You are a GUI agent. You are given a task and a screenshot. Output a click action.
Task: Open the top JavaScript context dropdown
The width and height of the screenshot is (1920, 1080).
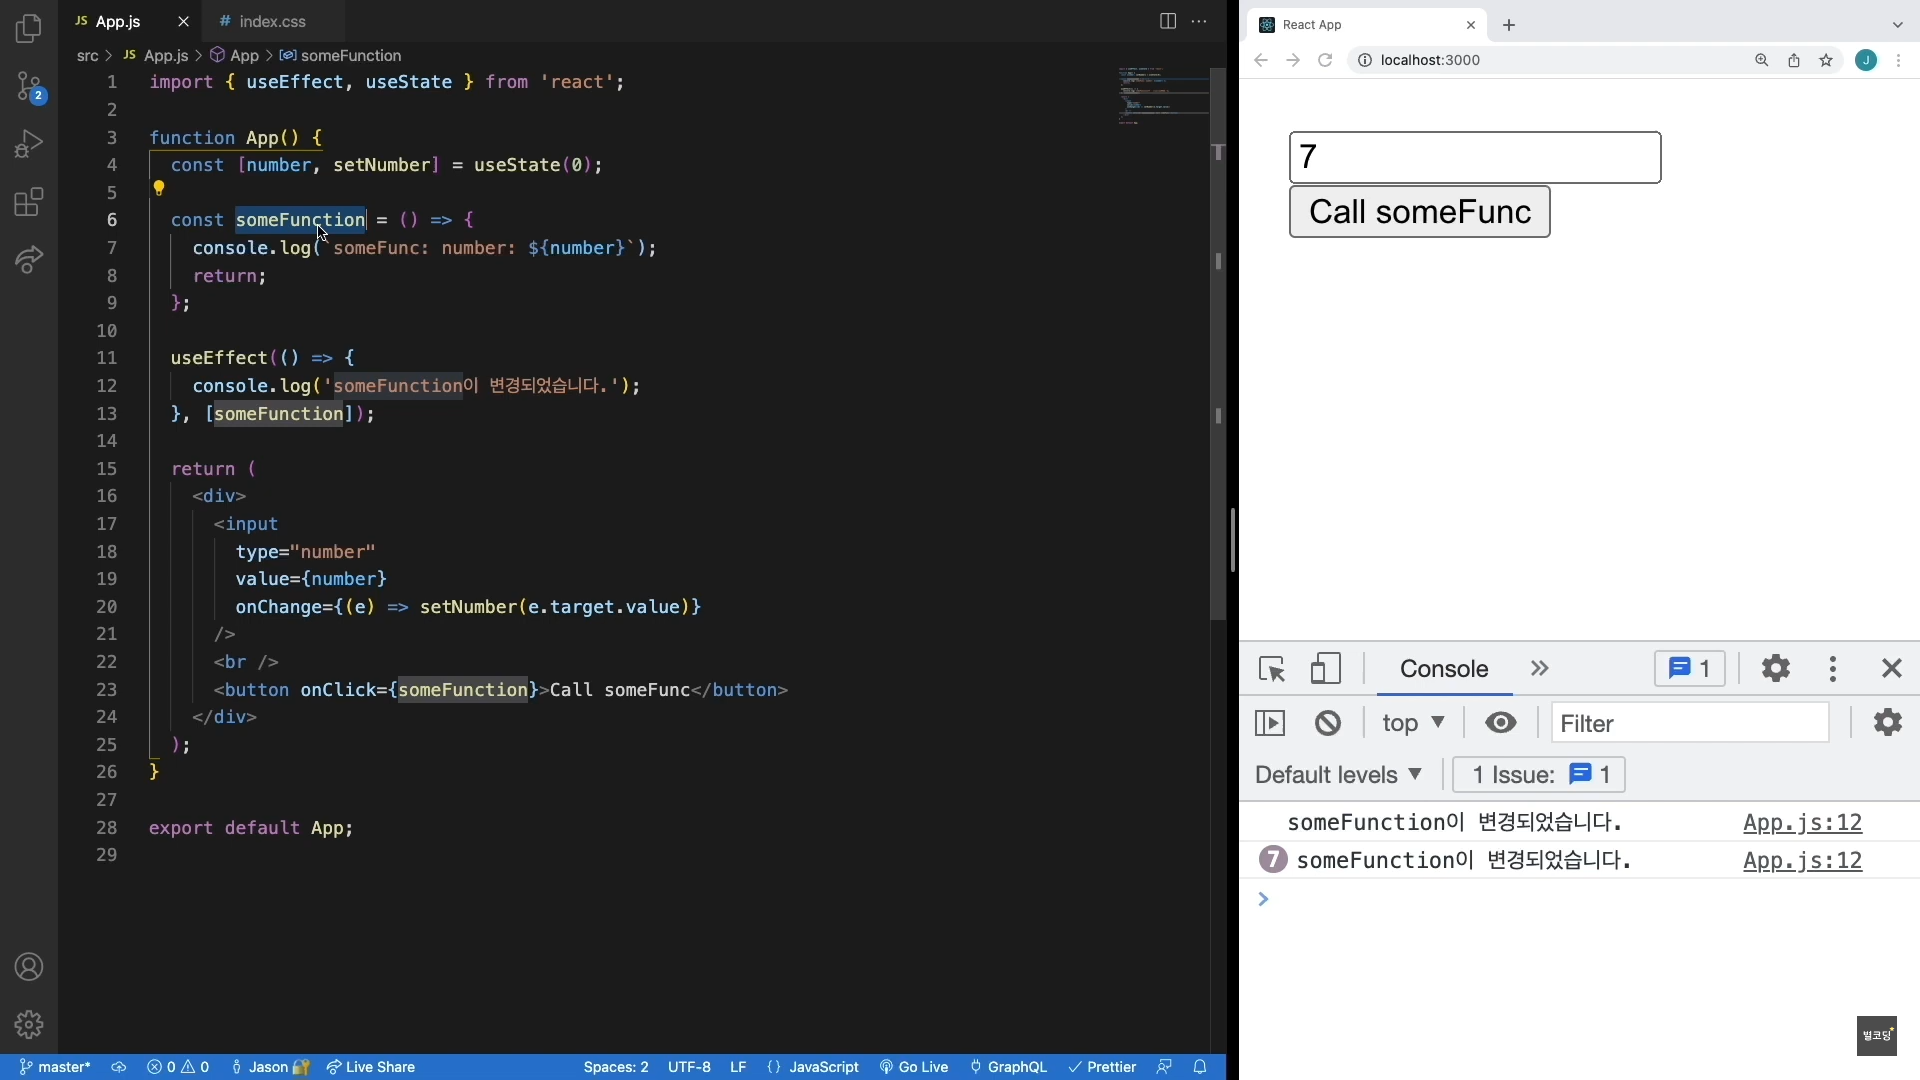point(1412,723)
